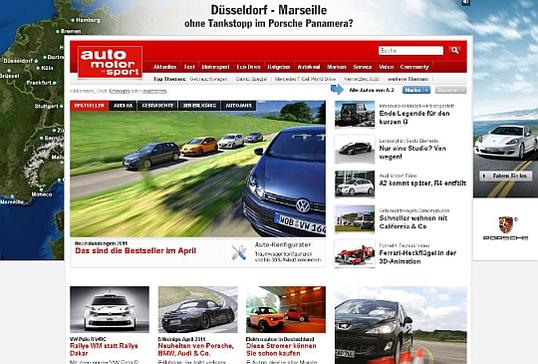538x364 pixels.
Task: Open the Motorsport menu
Action: click(215, 67)
